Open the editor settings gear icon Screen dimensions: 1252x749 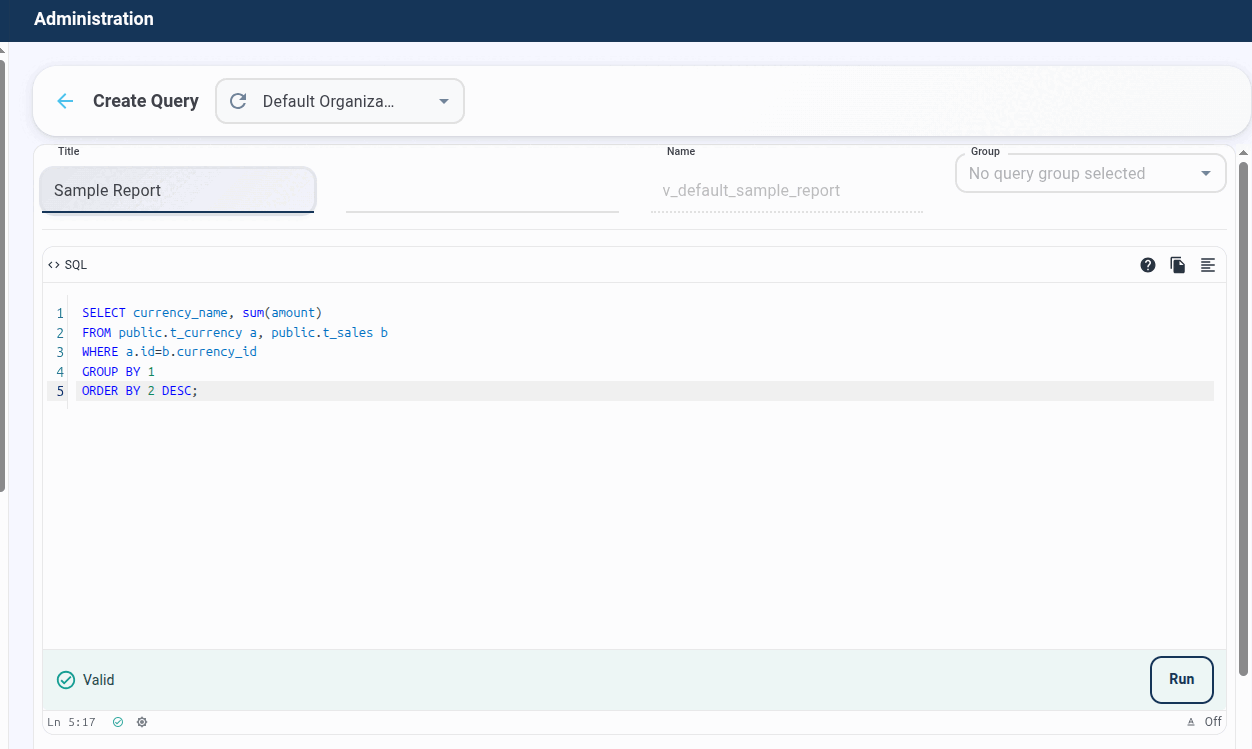coord(142,722)
